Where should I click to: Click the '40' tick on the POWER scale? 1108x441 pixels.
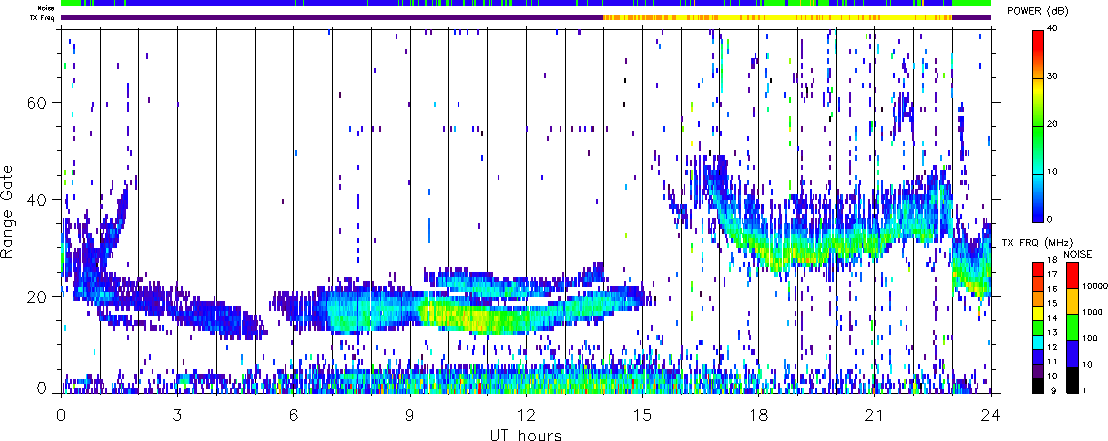pos(1052,29)
